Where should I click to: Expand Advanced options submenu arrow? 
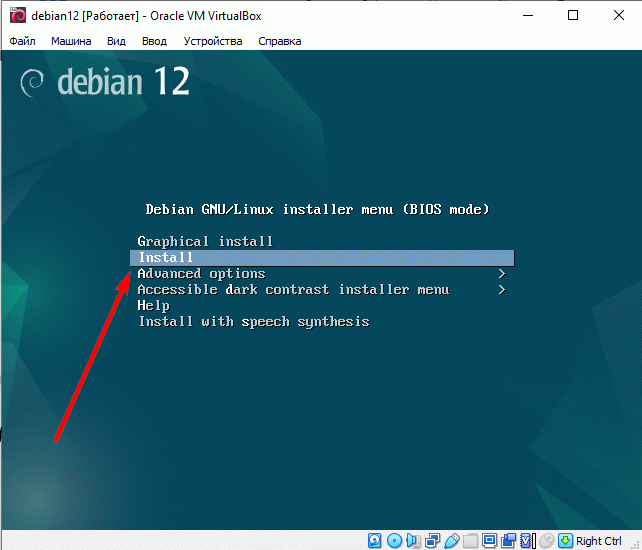click(502, 274)
